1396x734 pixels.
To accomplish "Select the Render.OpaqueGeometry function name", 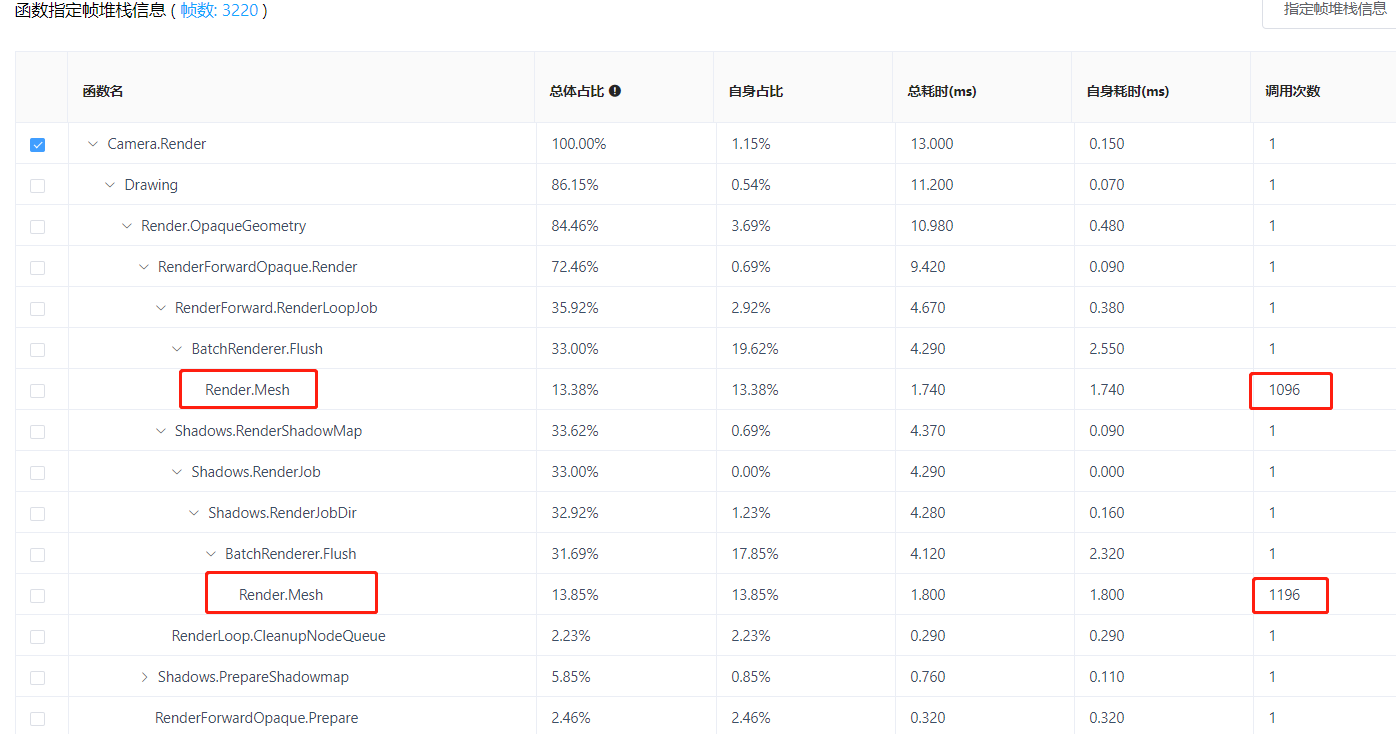I will point(224,226).
